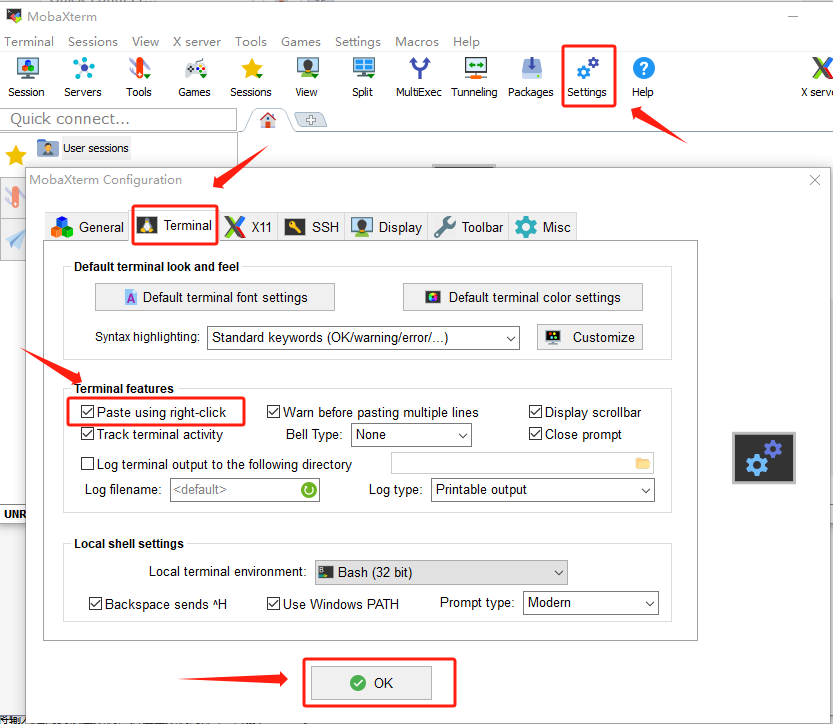833x724 pixels.
Task: Open the SSH configuration tab
Action: [312, 227]
